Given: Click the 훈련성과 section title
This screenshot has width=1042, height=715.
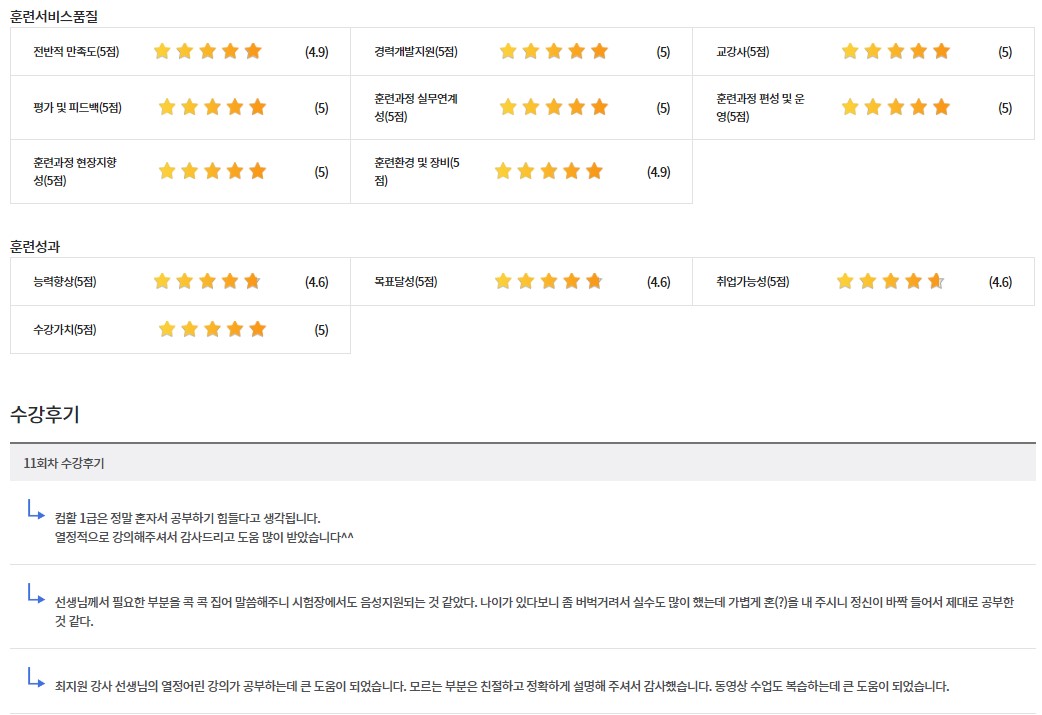Looking at the screenshot, I should tap(35, 246).
